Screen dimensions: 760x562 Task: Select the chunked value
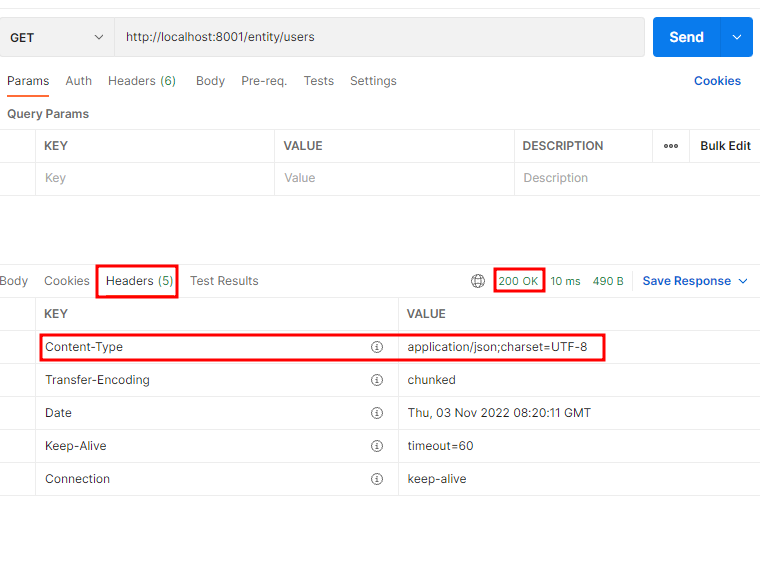[x=431, y=380]
